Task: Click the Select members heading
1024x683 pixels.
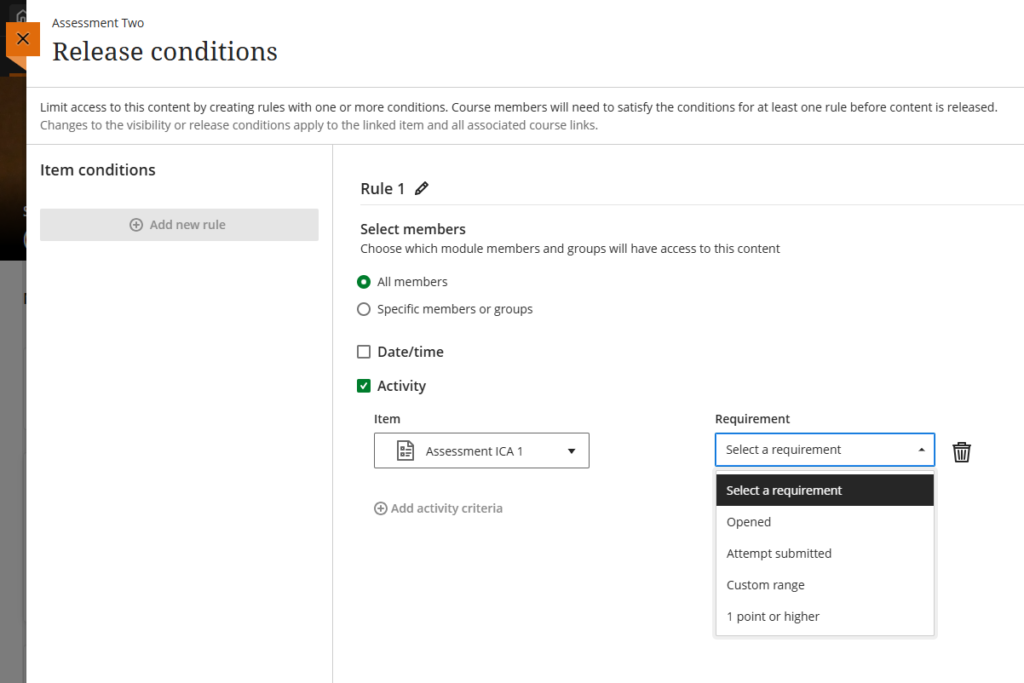Action: [x=413, y=229]
